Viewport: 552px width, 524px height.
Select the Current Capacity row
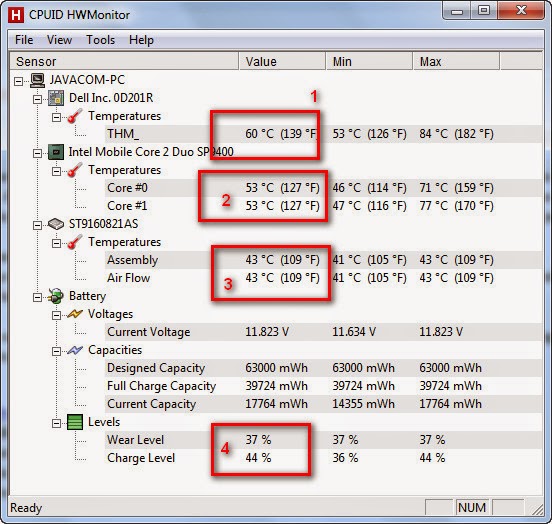pos(323,404)
